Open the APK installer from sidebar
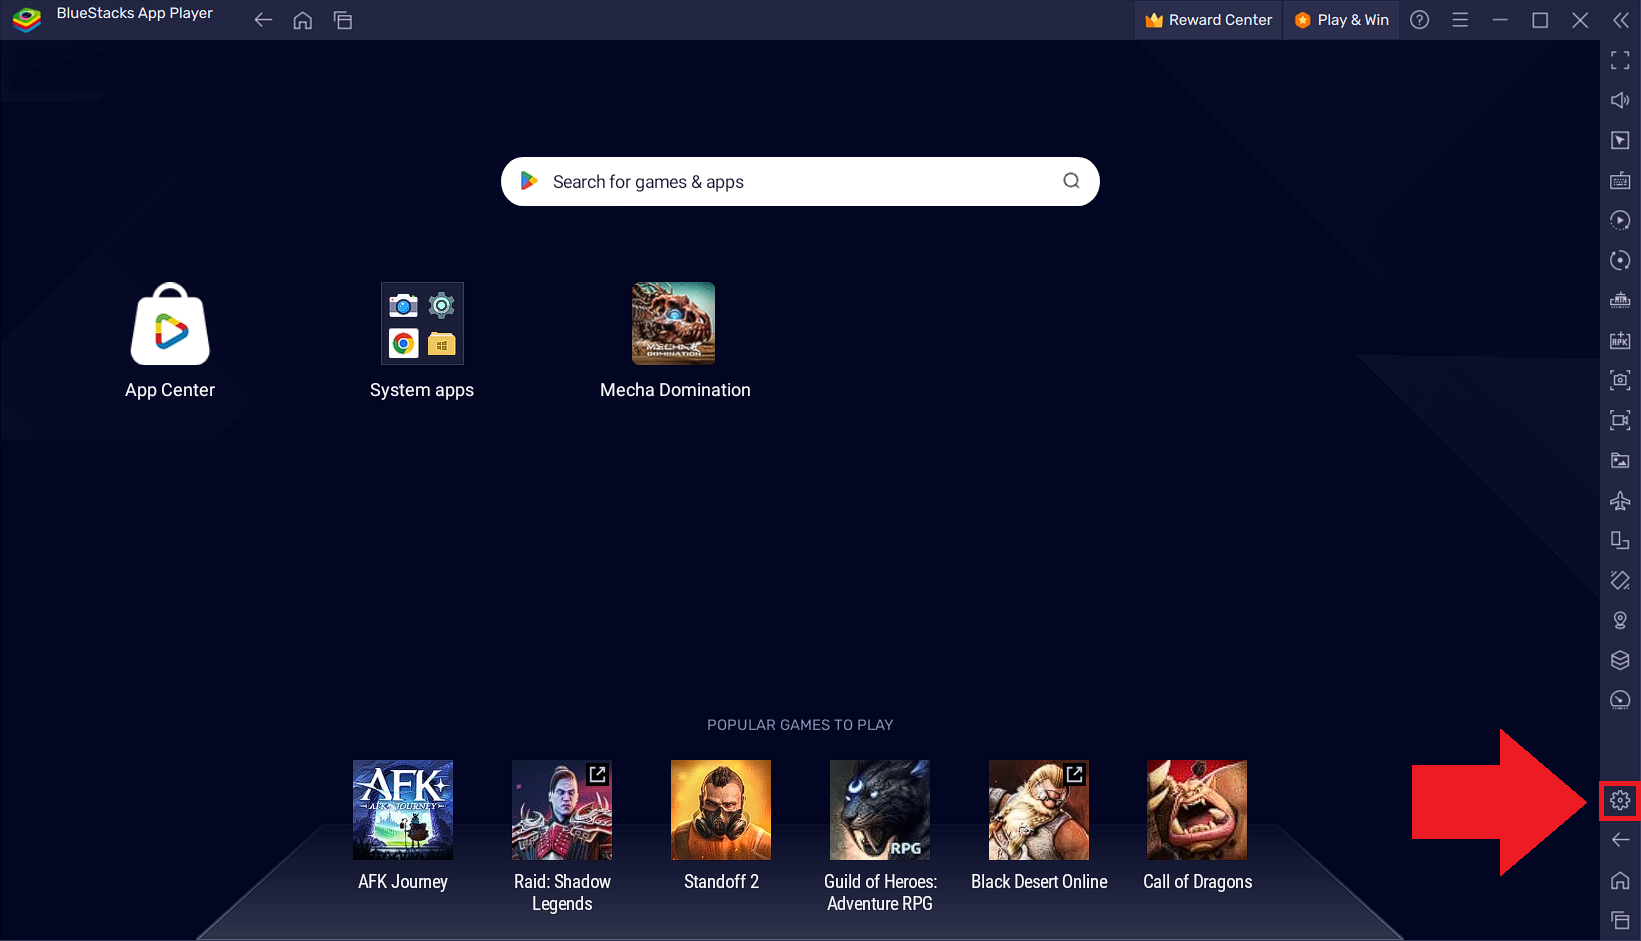This screenshot has width=1641, height=941. point(1620,340)
